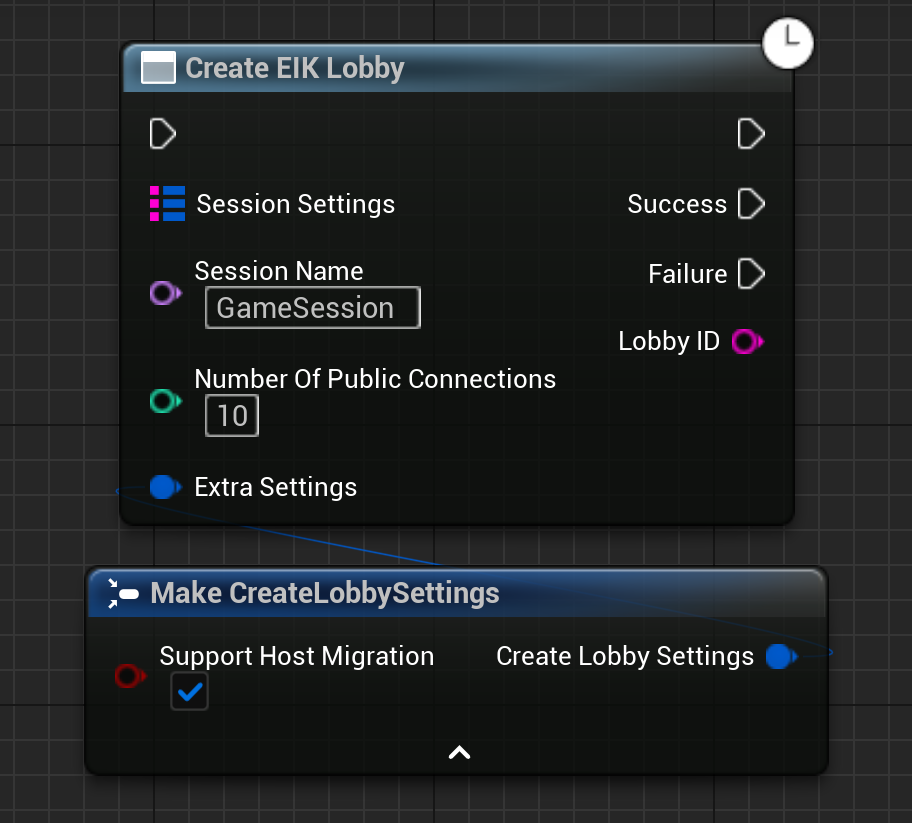Click the function icon beside the Create EIK Lobby title
The image size is (912, 823).
(x=157, y=68)
